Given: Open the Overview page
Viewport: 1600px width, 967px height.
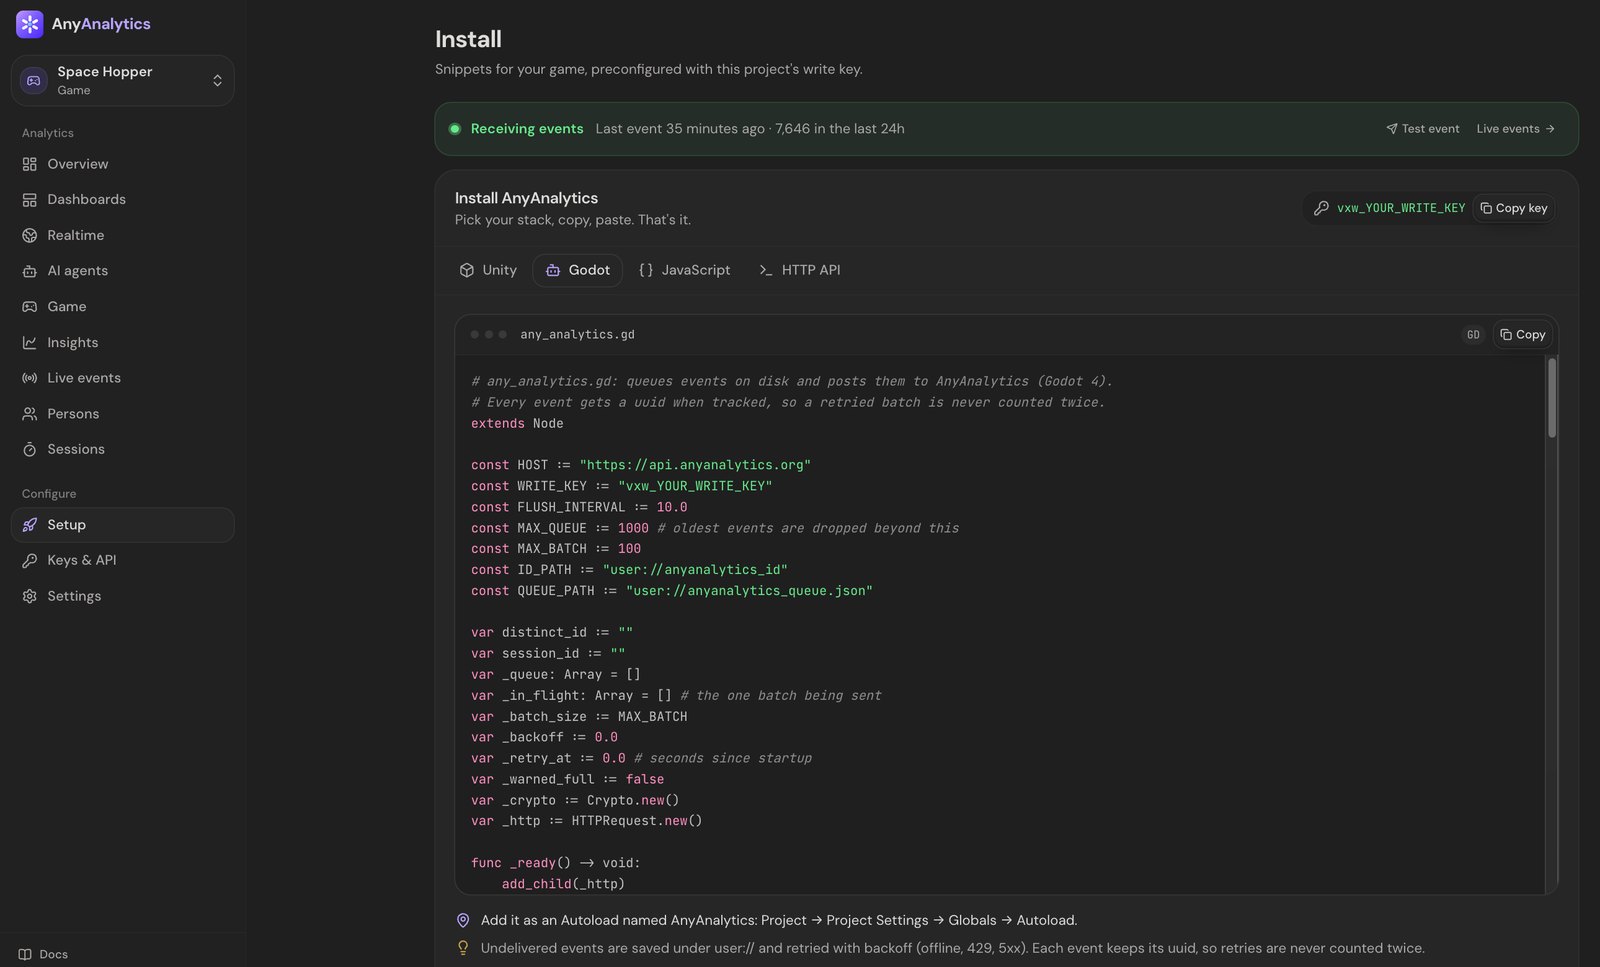Looking at the screenshot, I should click(x=123, y=164).
